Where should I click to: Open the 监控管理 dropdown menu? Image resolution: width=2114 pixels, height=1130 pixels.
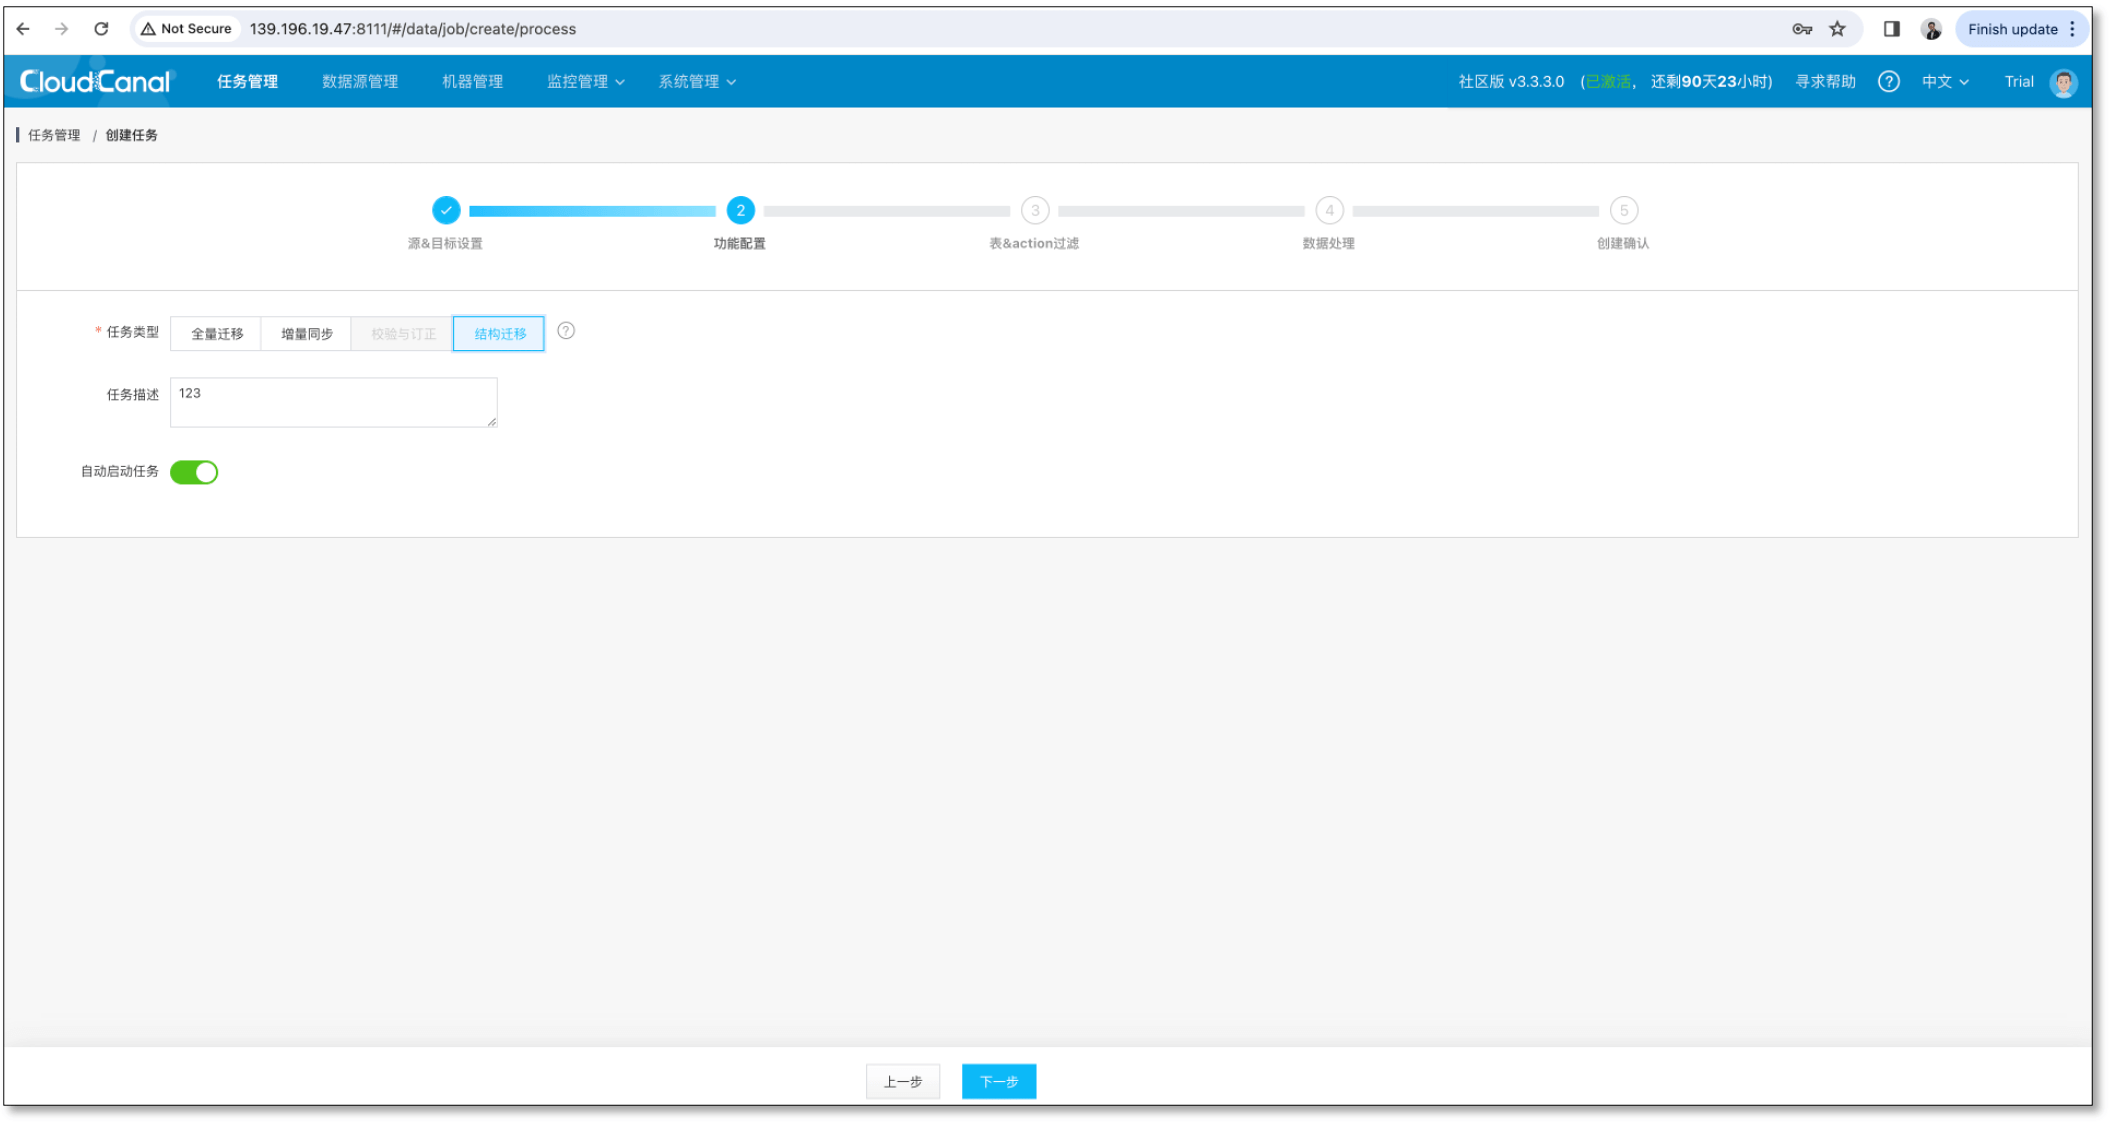coord(585,81)
